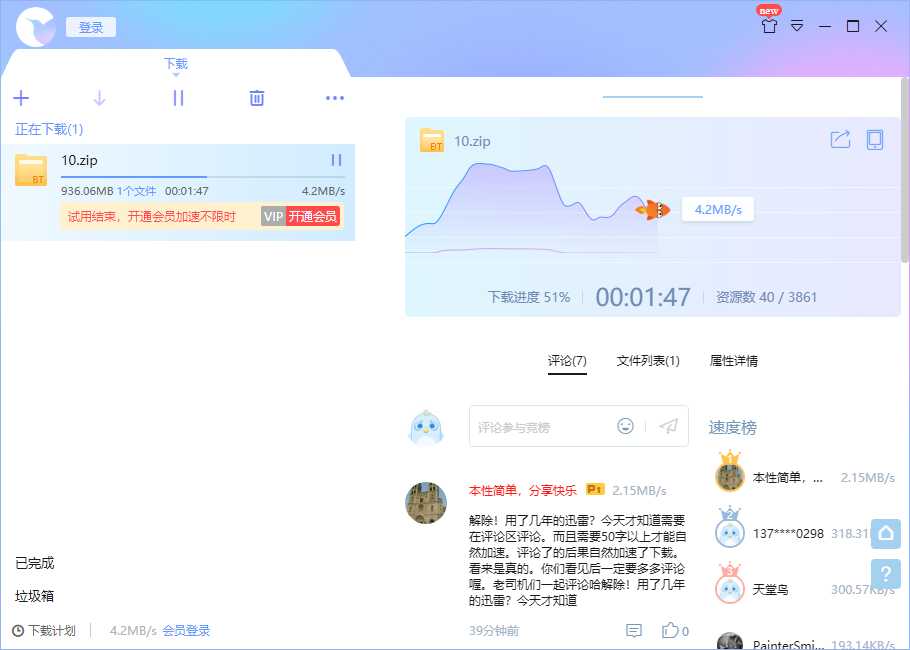910x650 pixels.
Task: Click the 天堂鸟 username in speed ranking
Action: point(770,590)
